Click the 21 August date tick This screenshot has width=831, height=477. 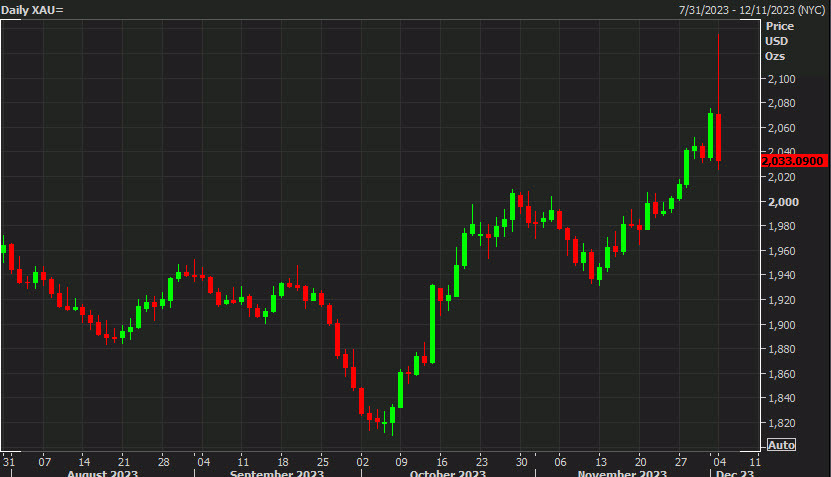coord(124,462)
